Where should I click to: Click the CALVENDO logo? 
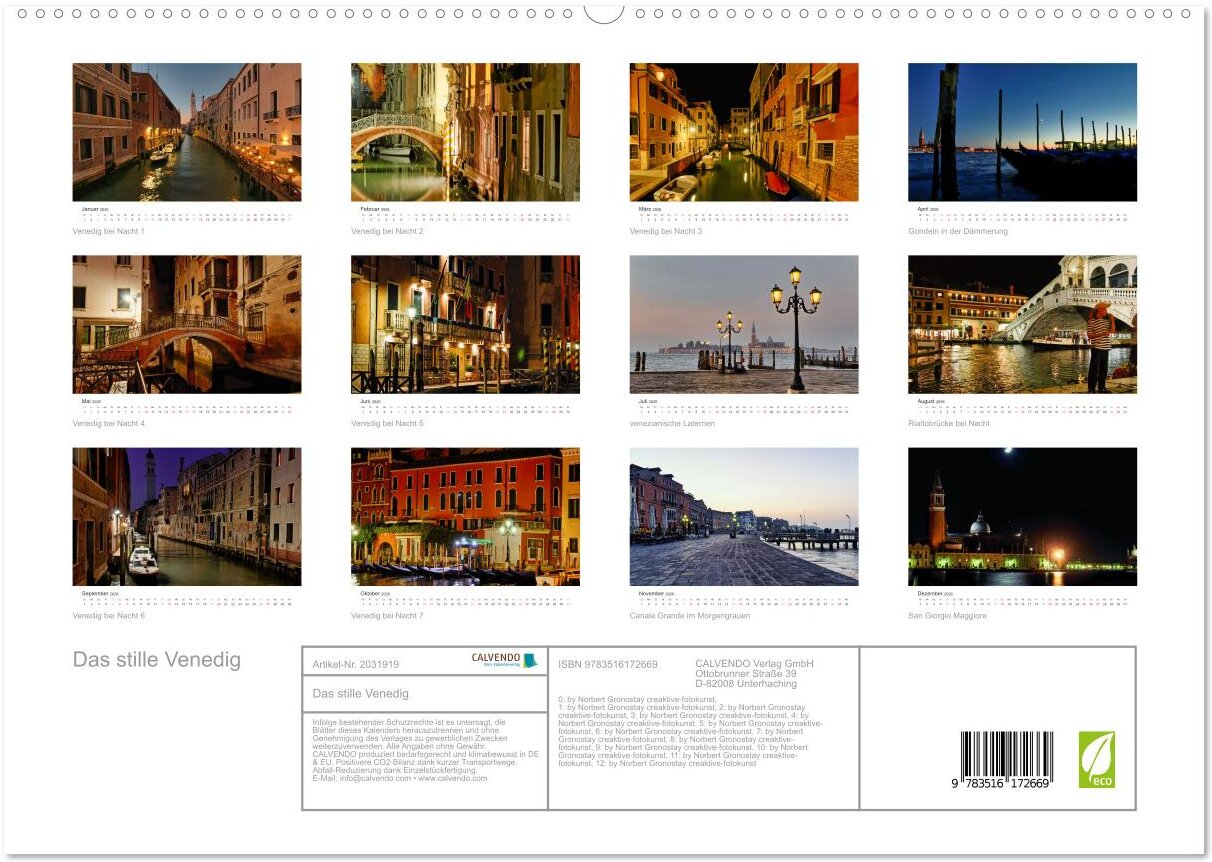pos(504,660)
